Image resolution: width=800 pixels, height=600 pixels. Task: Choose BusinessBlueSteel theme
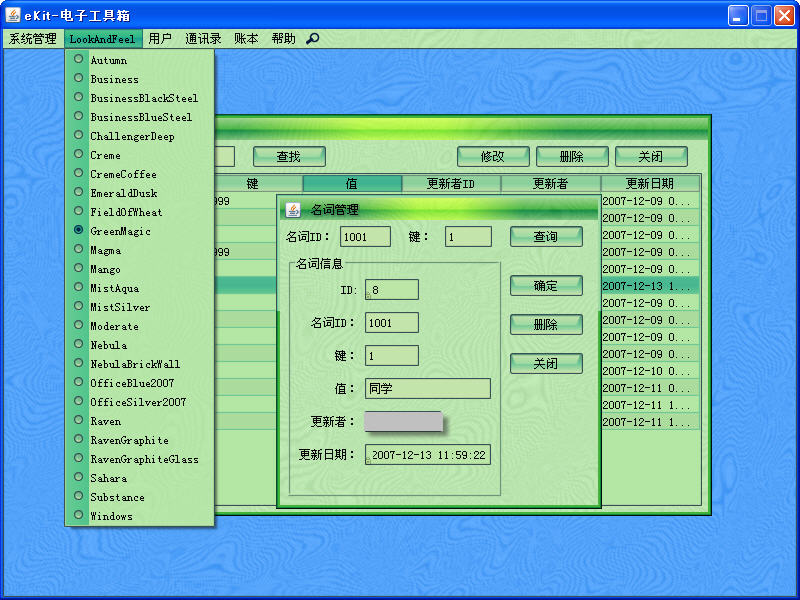tap(139, 117)
